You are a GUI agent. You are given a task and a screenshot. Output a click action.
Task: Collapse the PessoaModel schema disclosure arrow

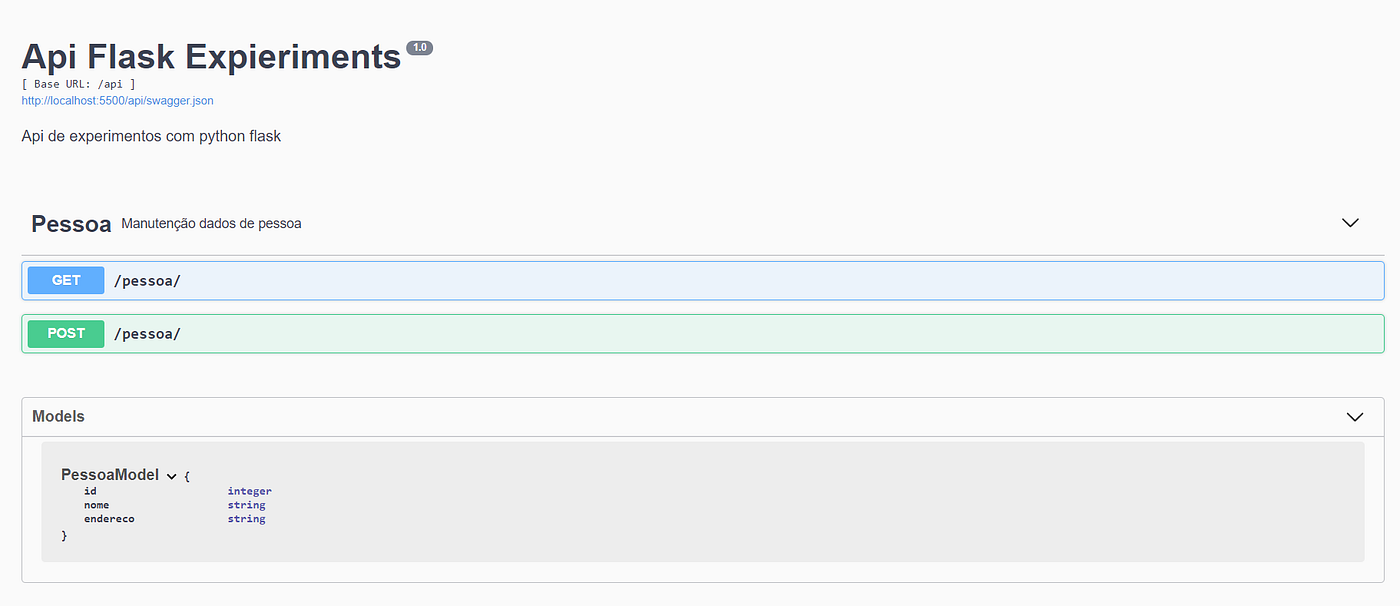[171, 474]
